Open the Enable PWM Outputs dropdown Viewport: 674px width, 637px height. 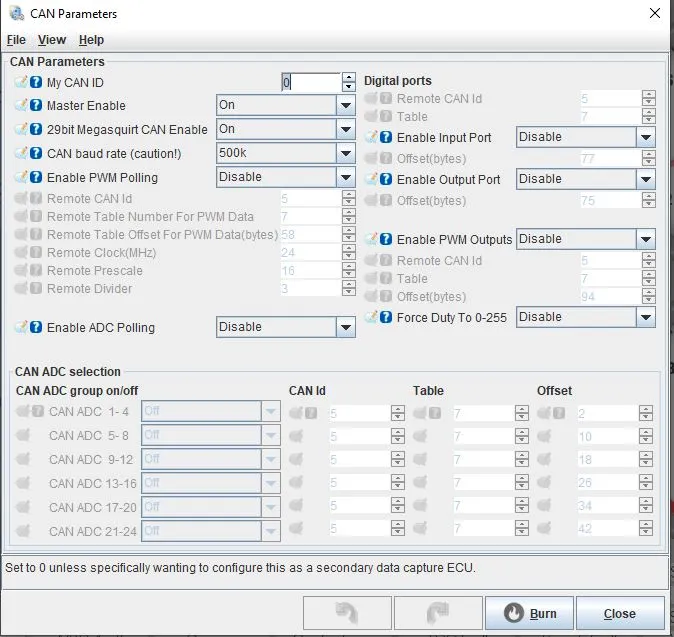tap(585, 239)
